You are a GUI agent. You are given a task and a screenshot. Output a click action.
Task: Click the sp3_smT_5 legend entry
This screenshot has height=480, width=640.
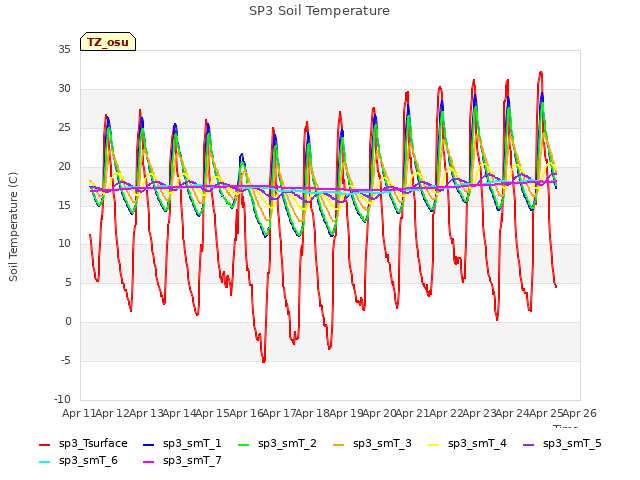click(562, 444)
